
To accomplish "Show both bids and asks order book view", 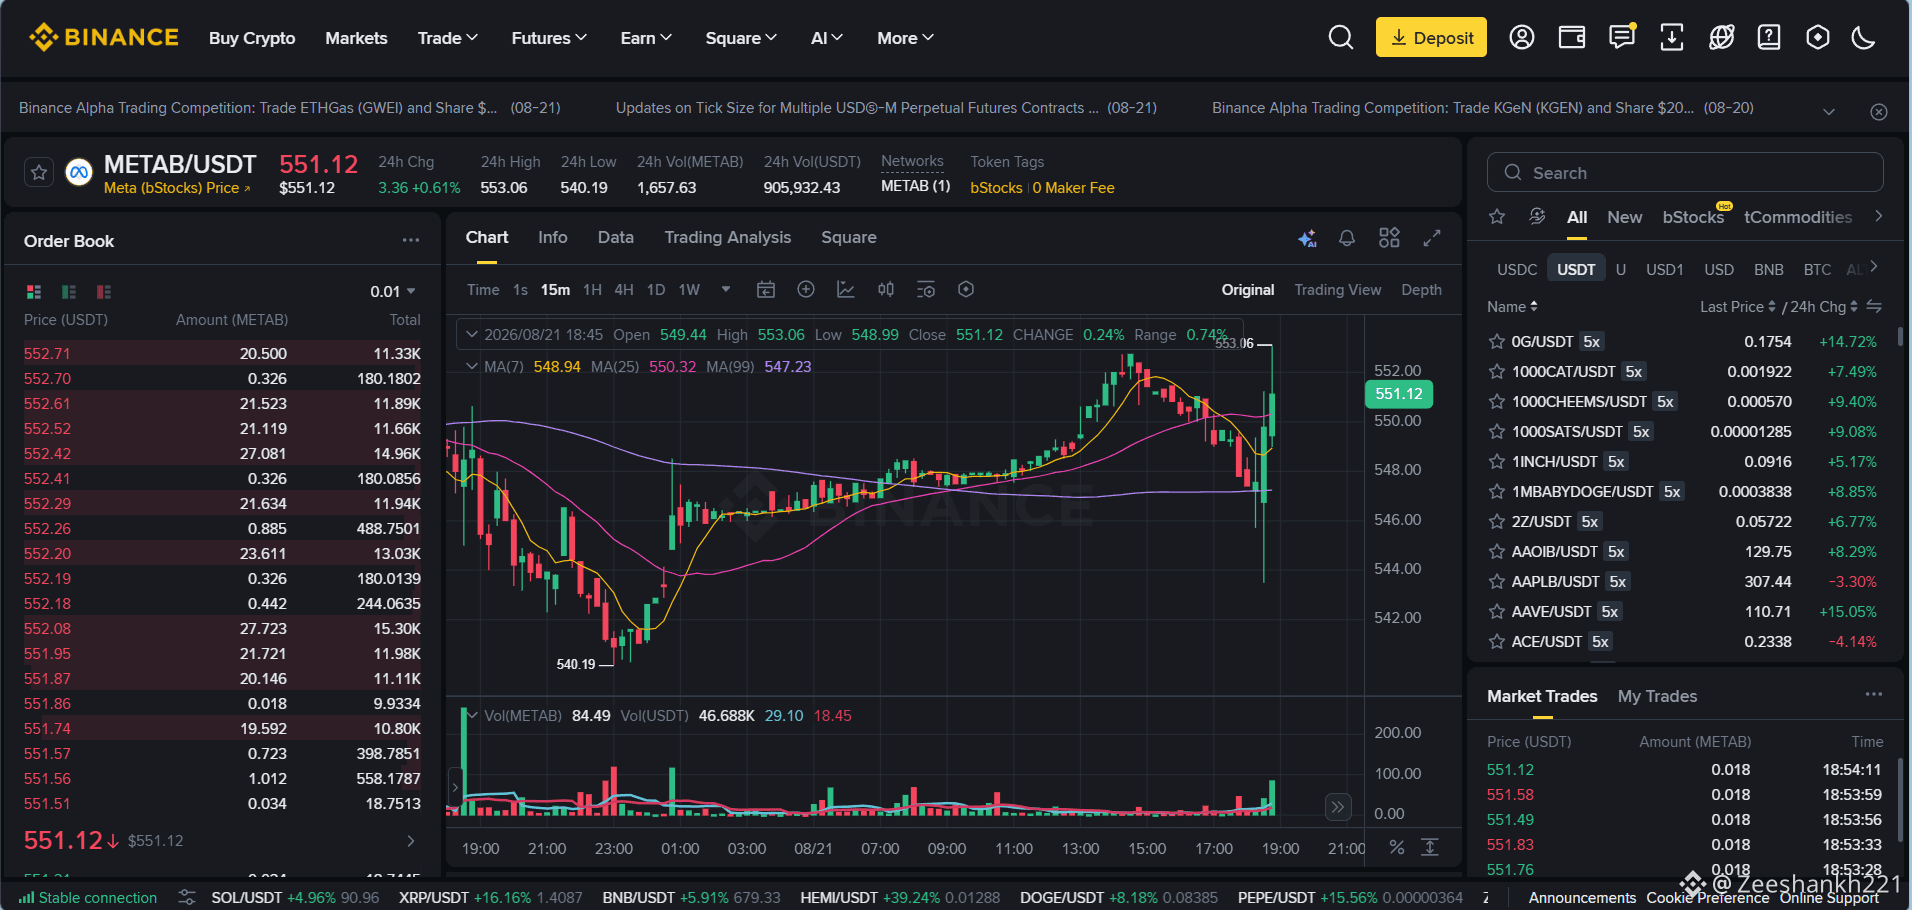I will (x=34, y=292).
